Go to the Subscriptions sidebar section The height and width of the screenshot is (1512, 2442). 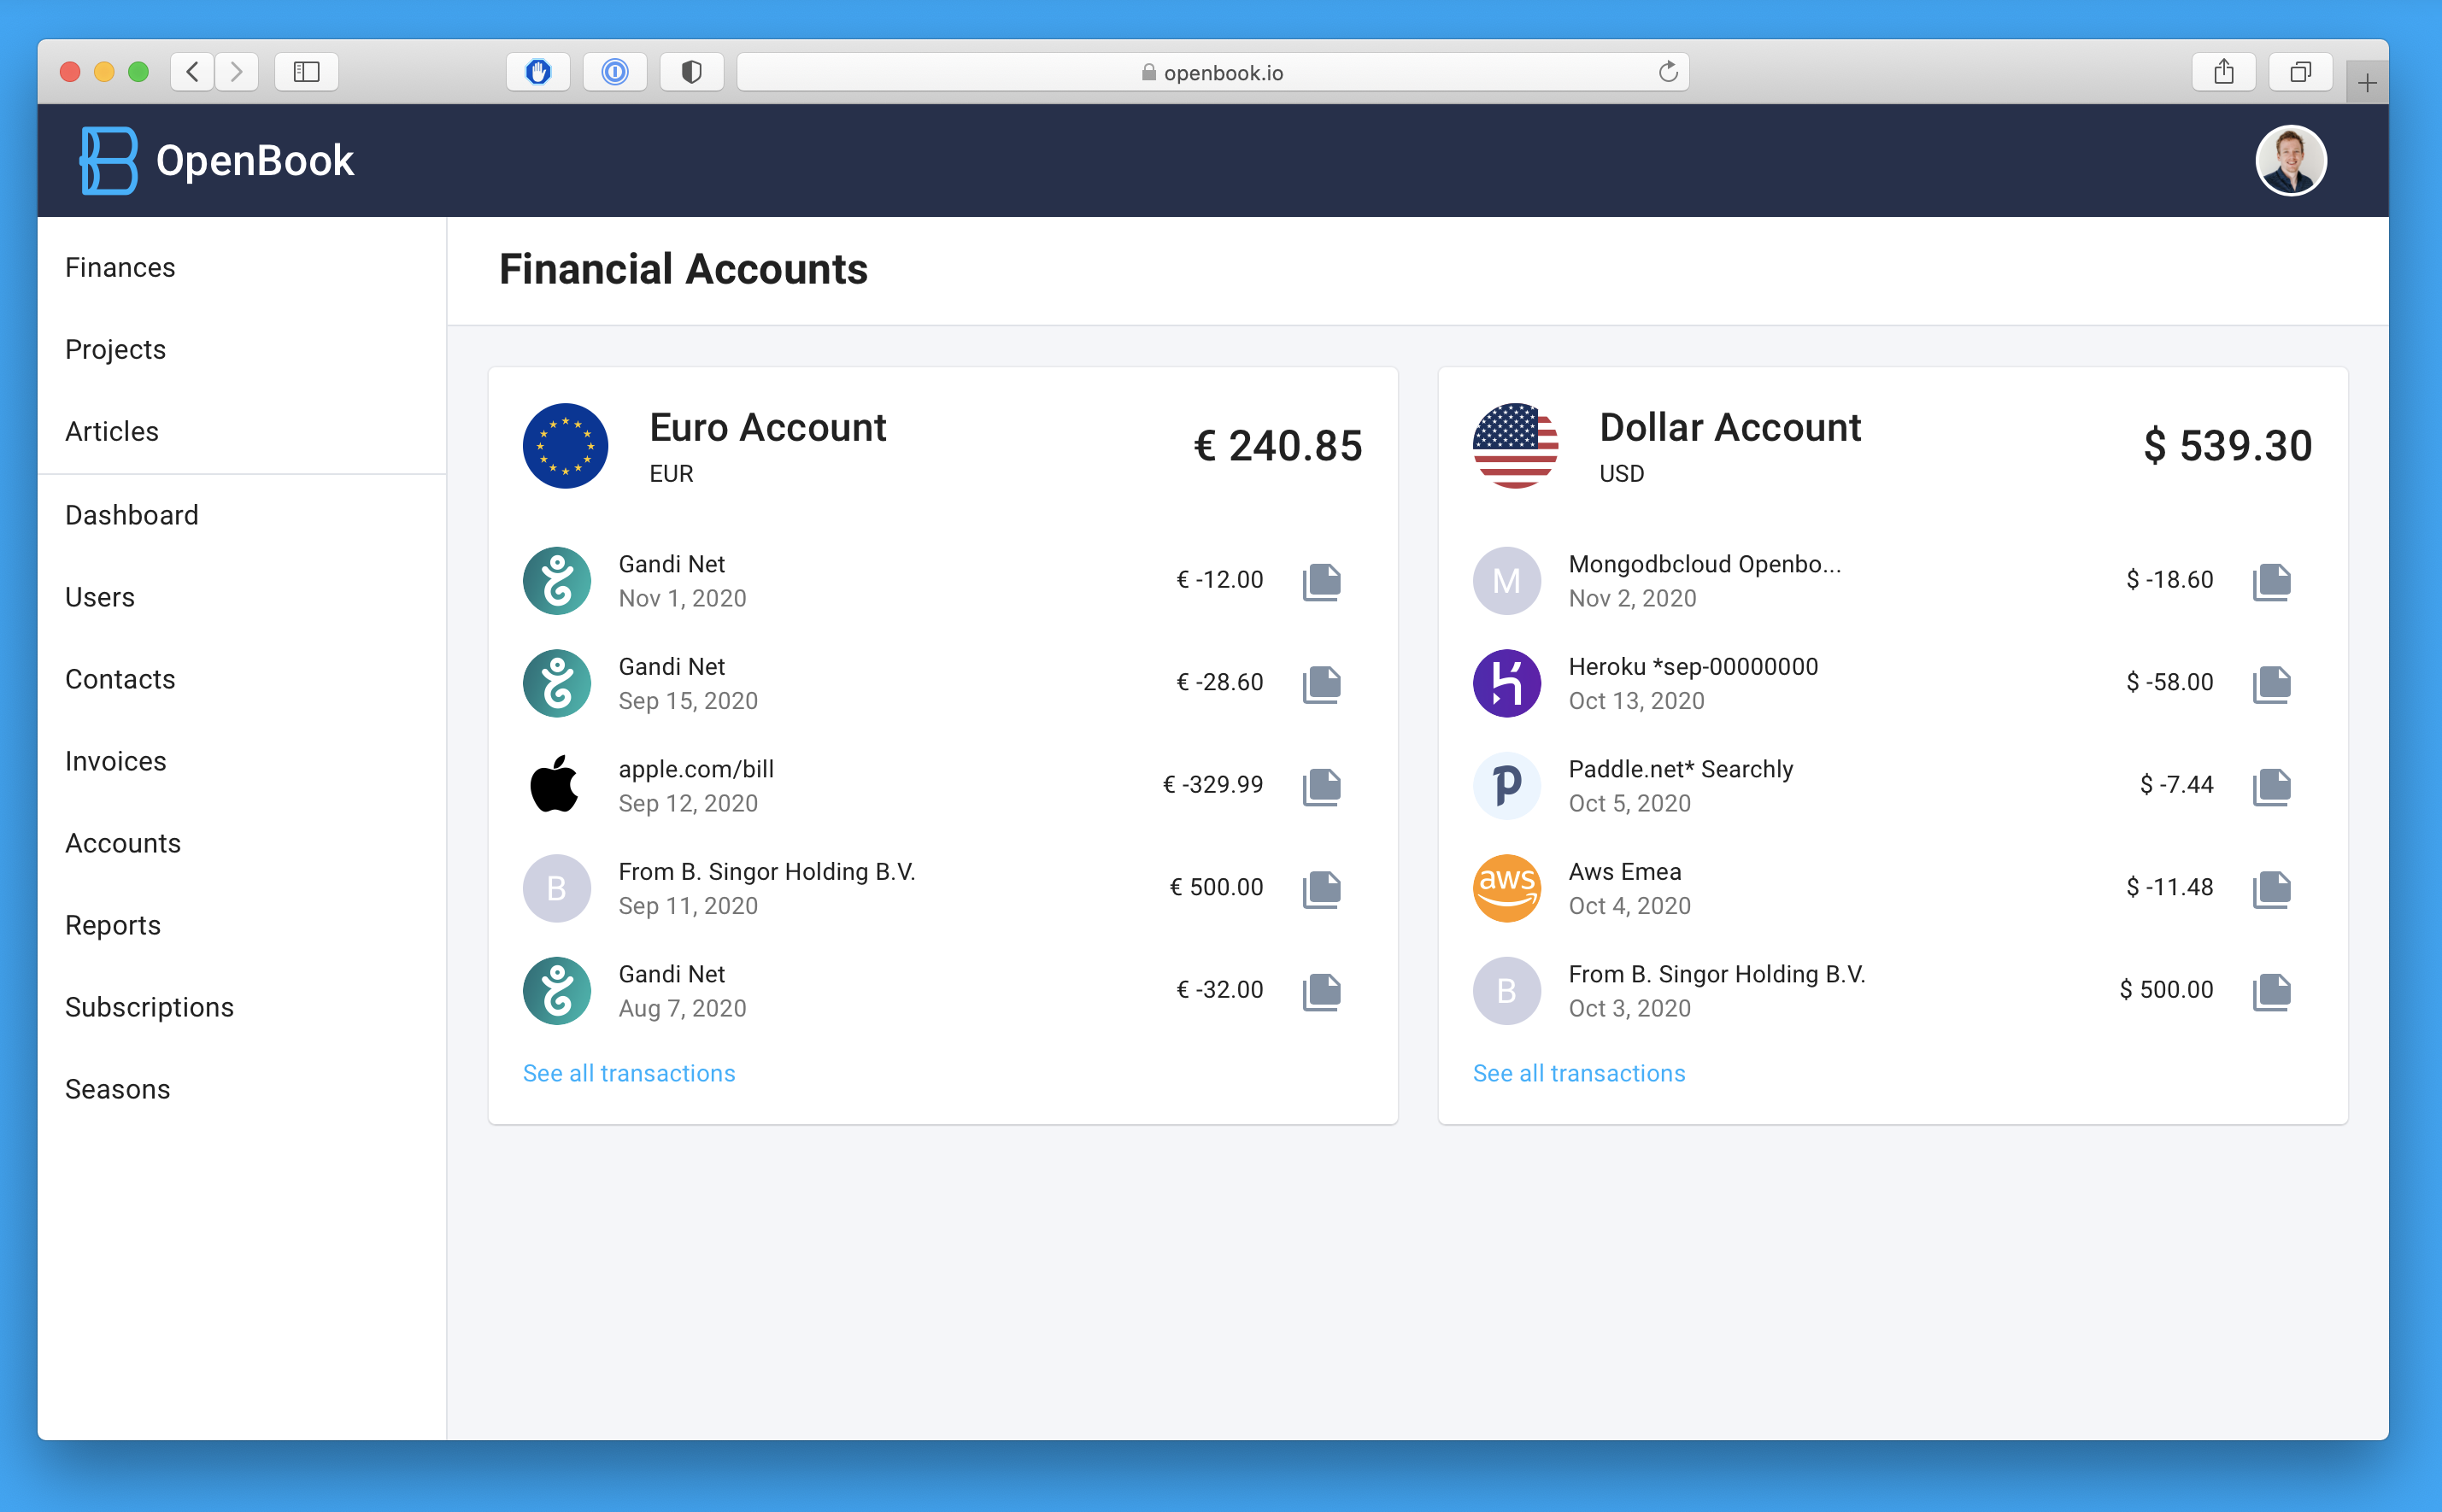(x=149, y=1007)
